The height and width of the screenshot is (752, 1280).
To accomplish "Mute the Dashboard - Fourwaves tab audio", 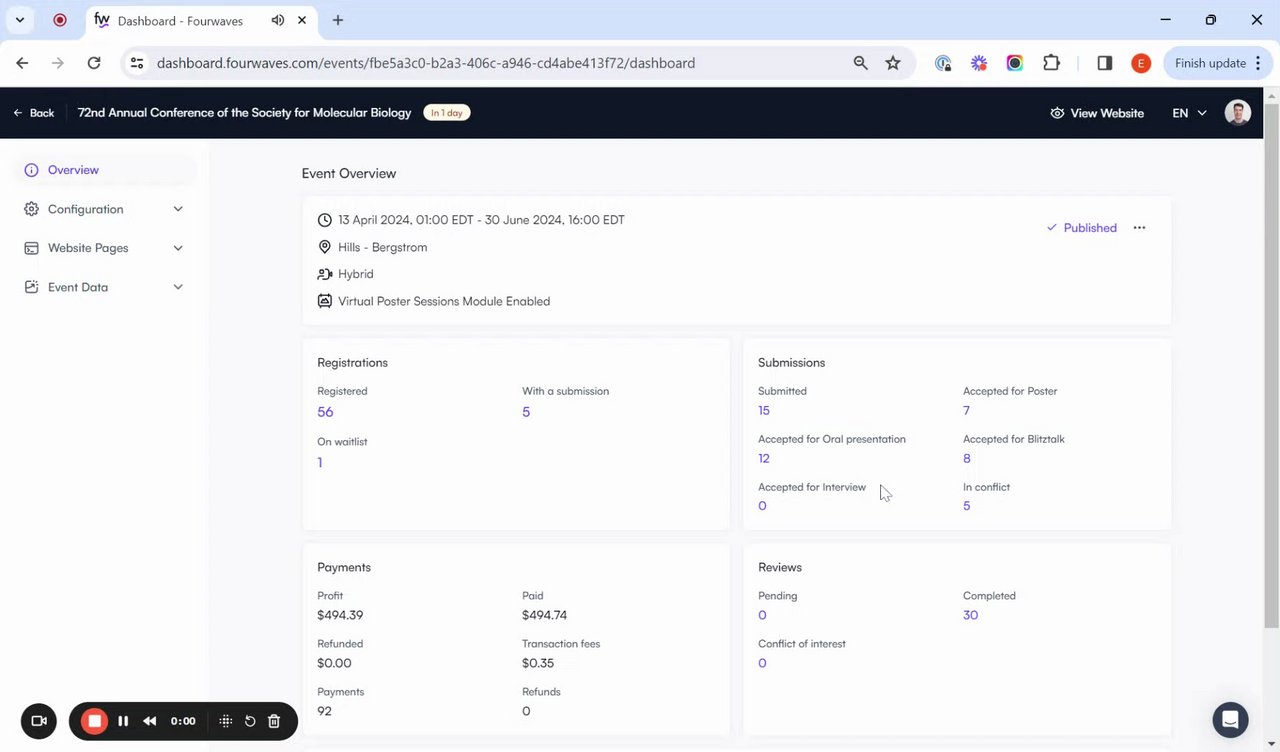I will 277,20.
